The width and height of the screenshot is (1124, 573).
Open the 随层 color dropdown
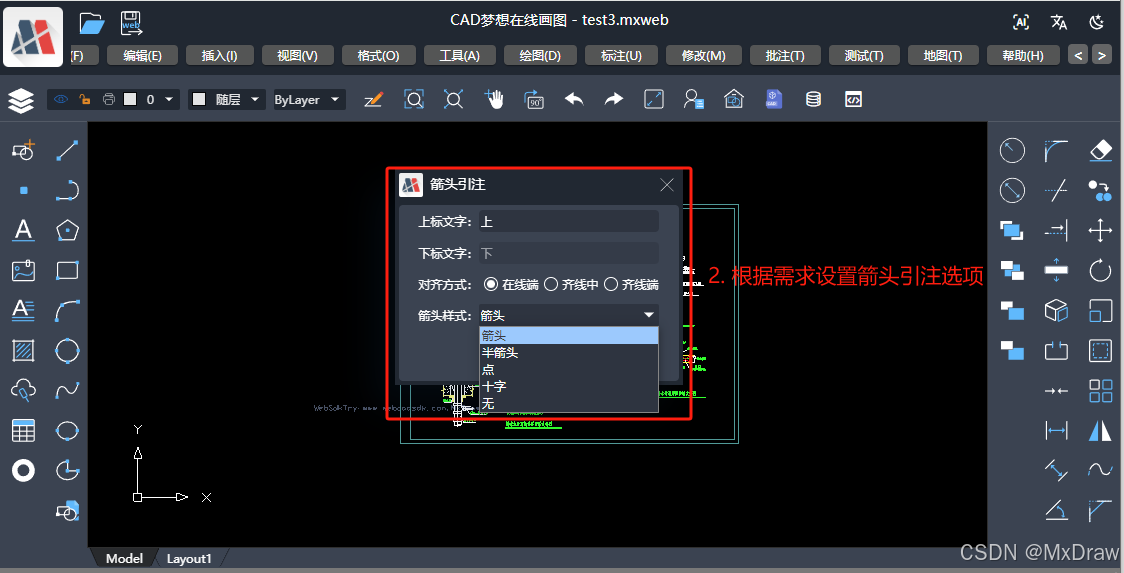pos(227,99)
